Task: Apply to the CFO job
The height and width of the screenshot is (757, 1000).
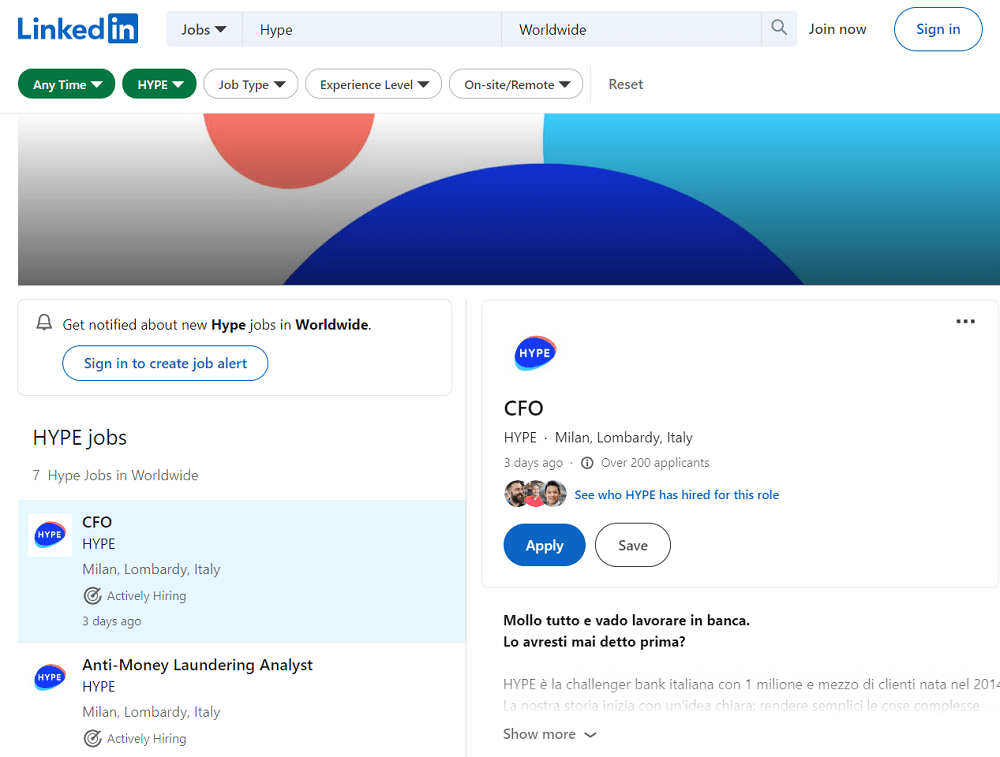Action: (x=544, y=545)
